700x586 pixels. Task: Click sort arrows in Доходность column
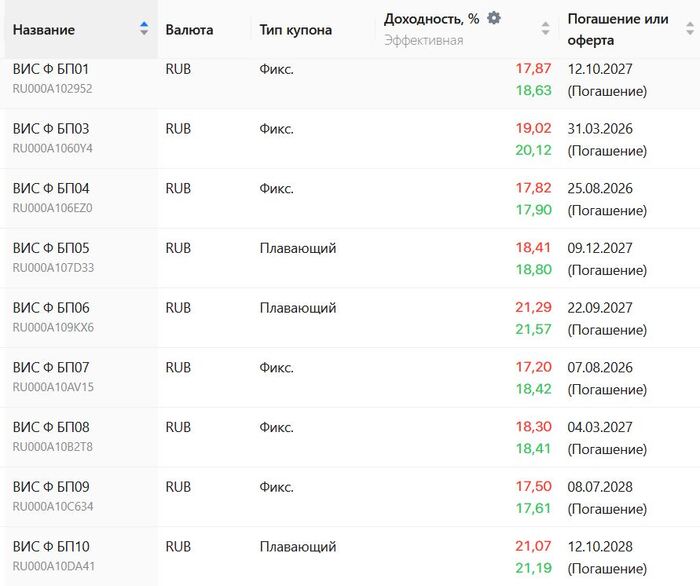click(545, 29)
